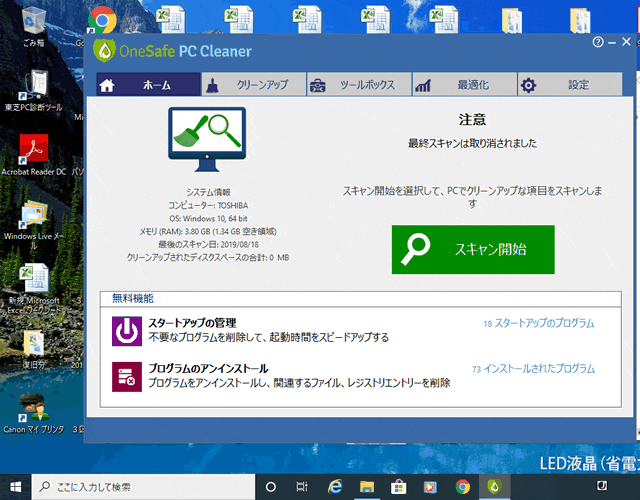The height and width of the screenshot is (500, 640).
Task: Open the media player taskbar icon
Action: pos(430,487)
